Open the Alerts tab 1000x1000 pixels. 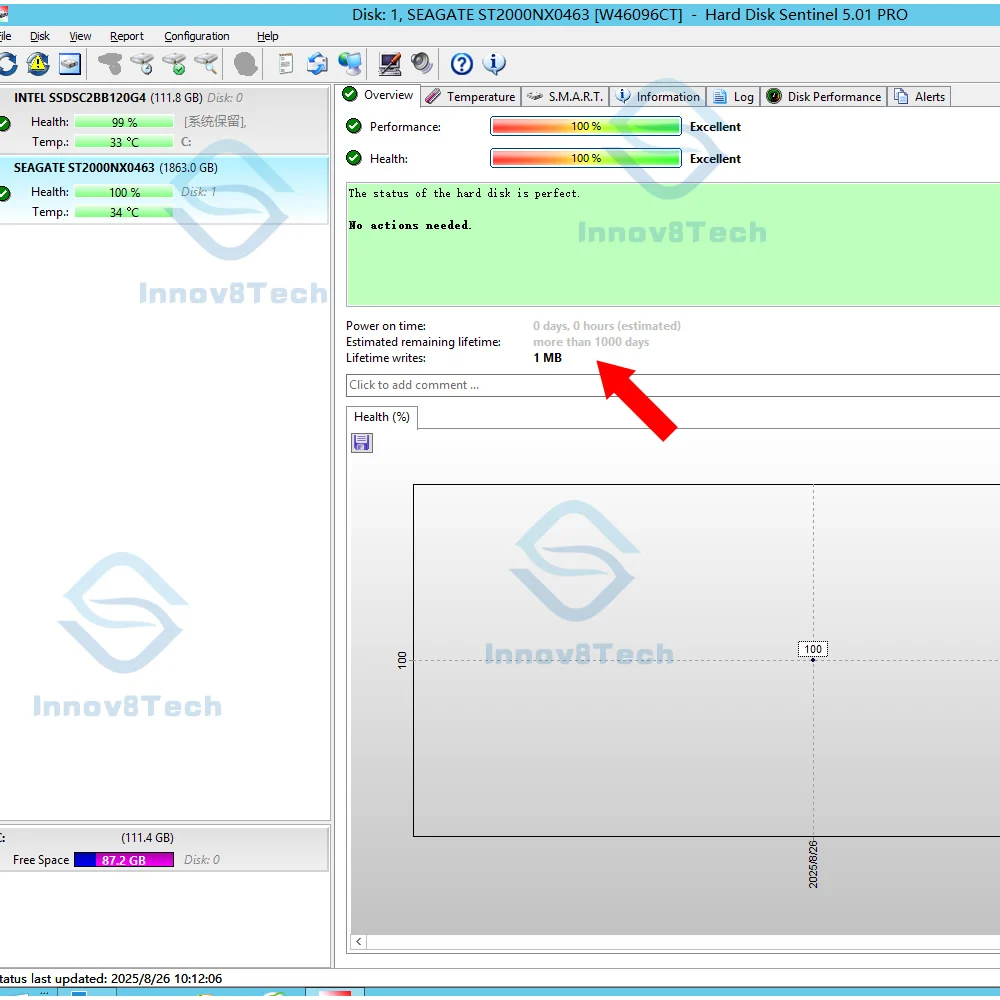click(x=919, y=97)
